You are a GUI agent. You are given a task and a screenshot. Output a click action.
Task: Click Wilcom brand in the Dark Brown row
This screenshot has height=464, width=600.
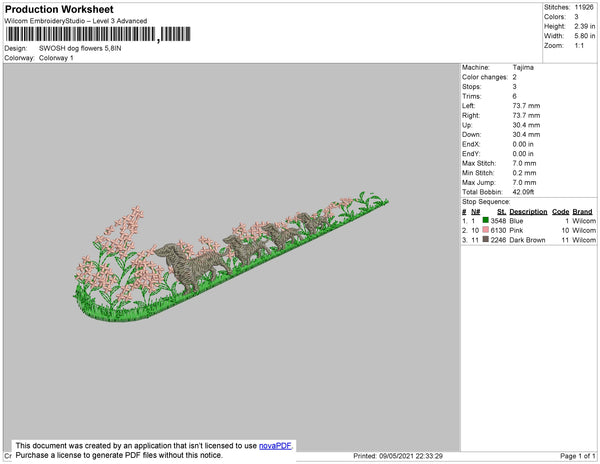584,240
